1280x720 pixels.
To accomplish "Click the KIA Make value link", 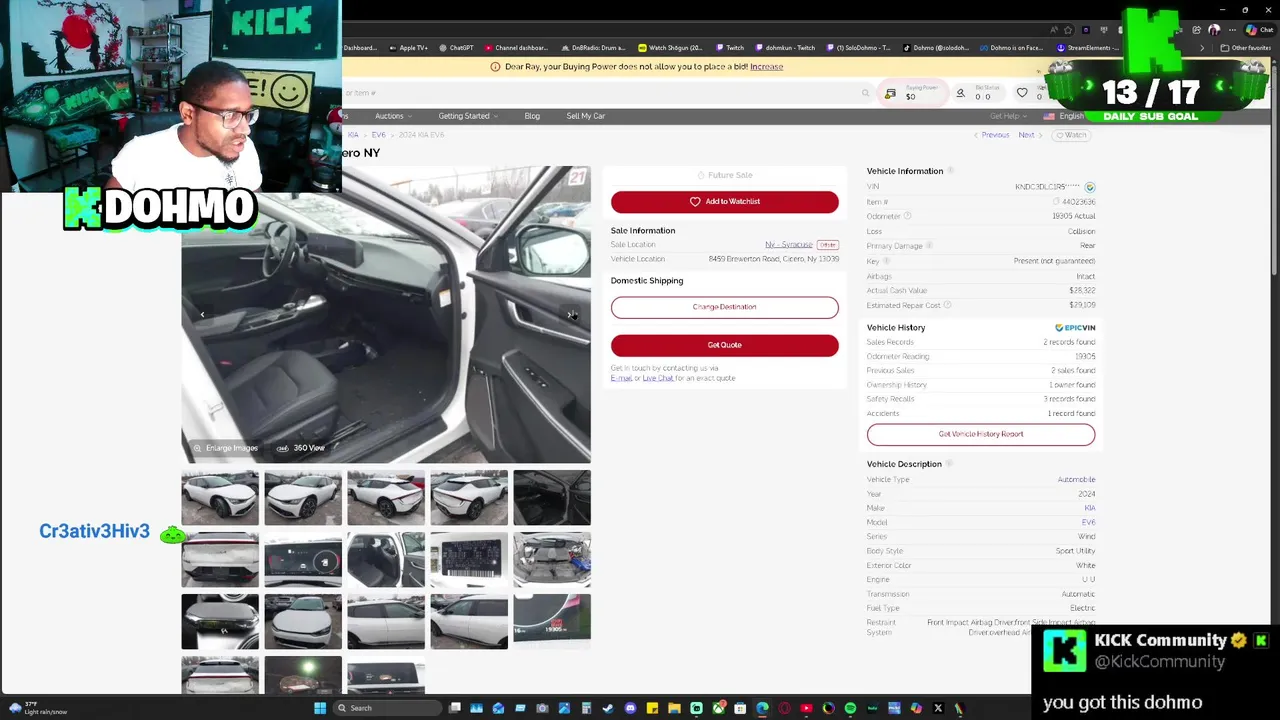I will [1090, 508].
